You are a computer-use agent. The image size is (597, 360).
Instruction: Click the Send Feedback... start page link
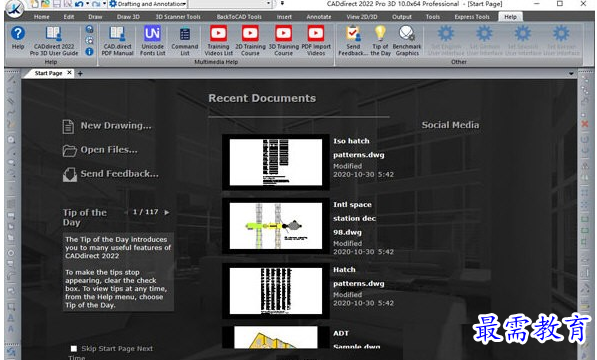click(x=120, y=174)
